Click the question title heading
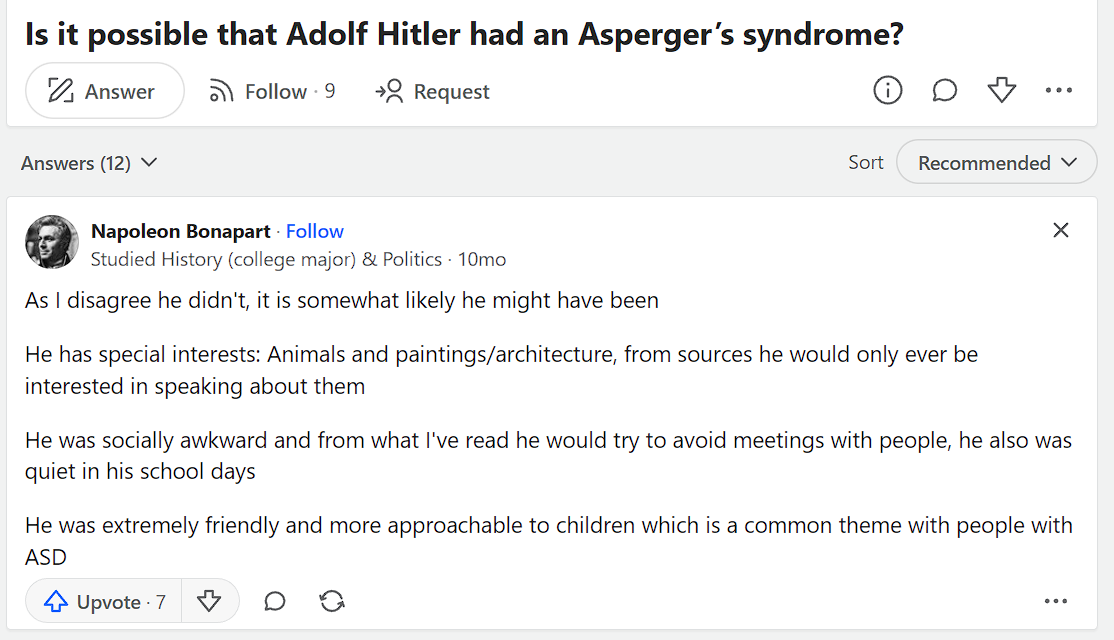Viewport: 1114px width, 640px height. coord(464,34)
